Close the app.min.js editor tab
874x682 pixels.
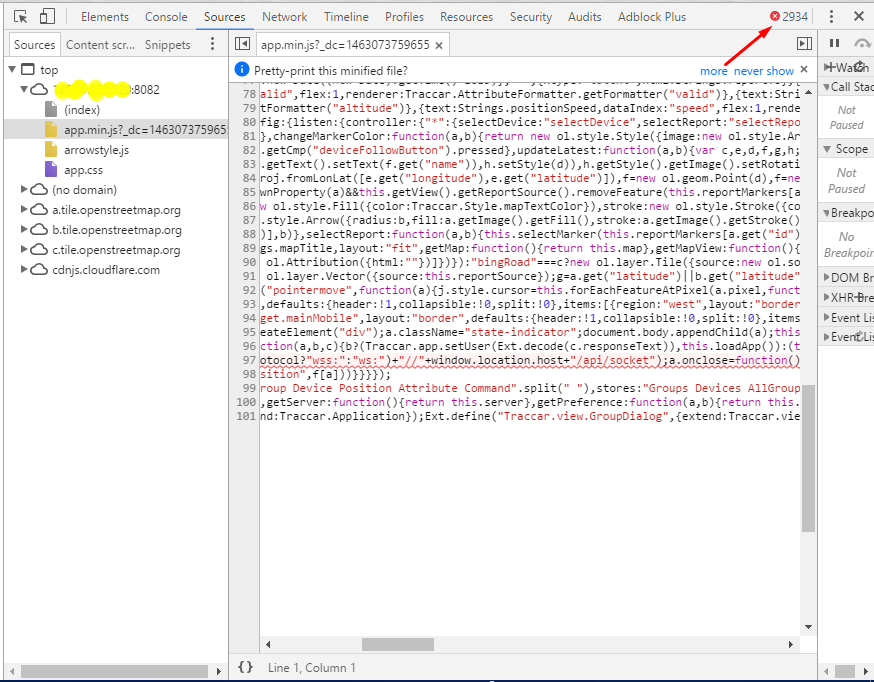pyautogui.click(x=439, y=45)
